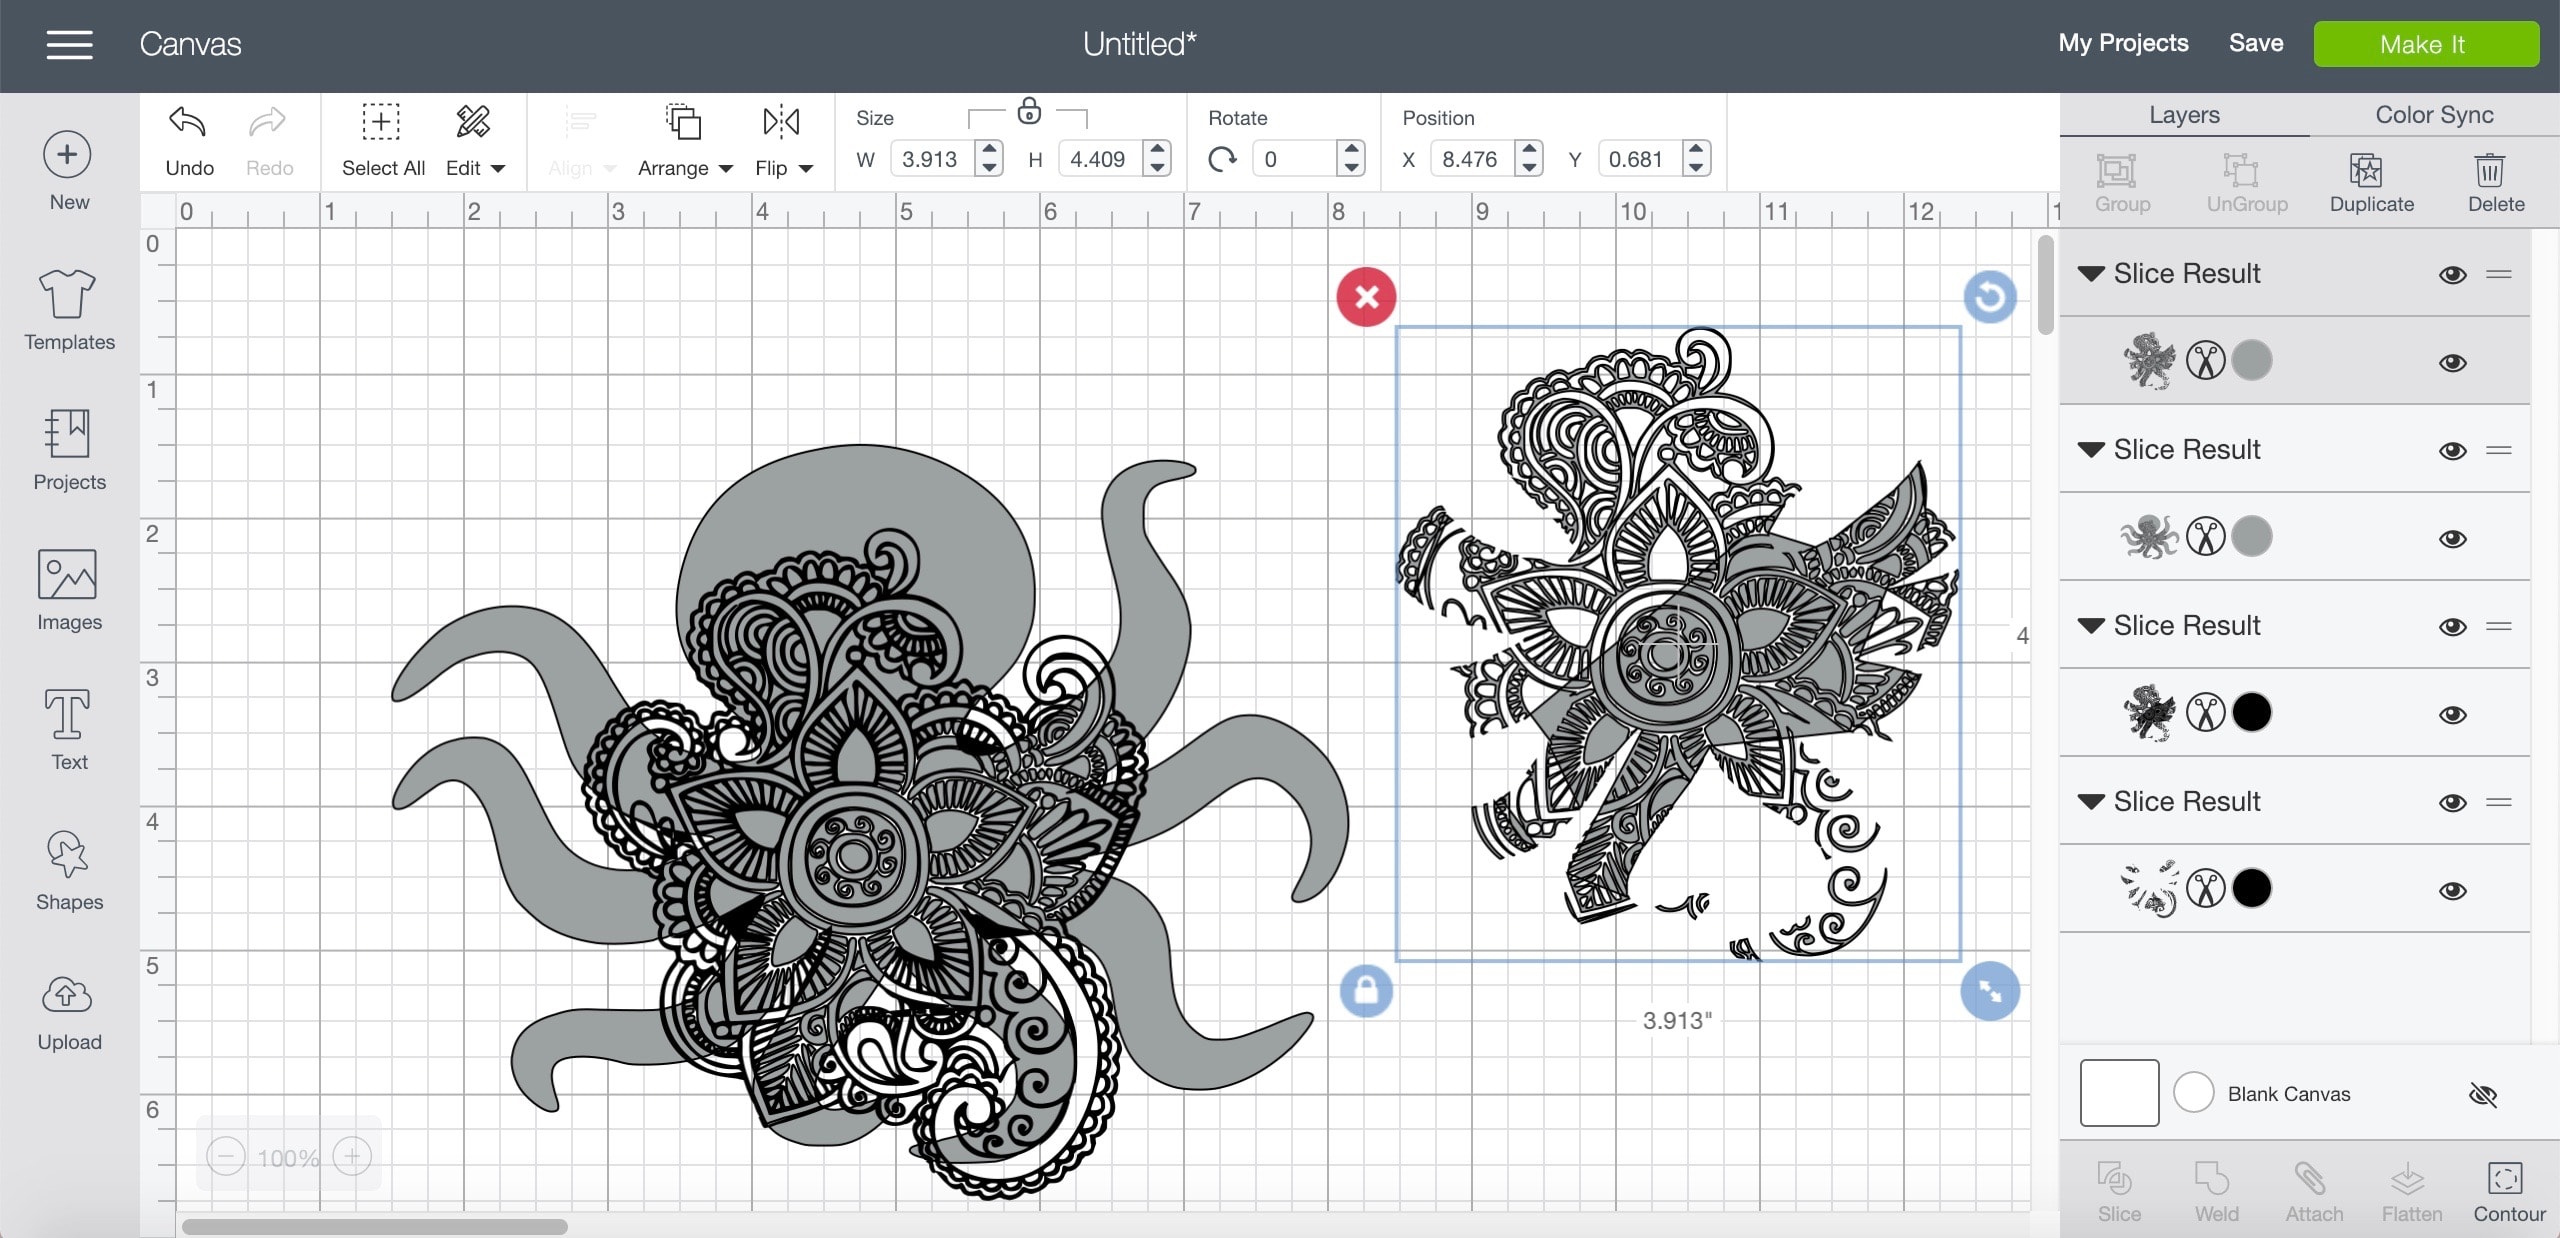2560x1238 pixels.
Task: Open the Arrange dropdown
Action: point(685,141)
